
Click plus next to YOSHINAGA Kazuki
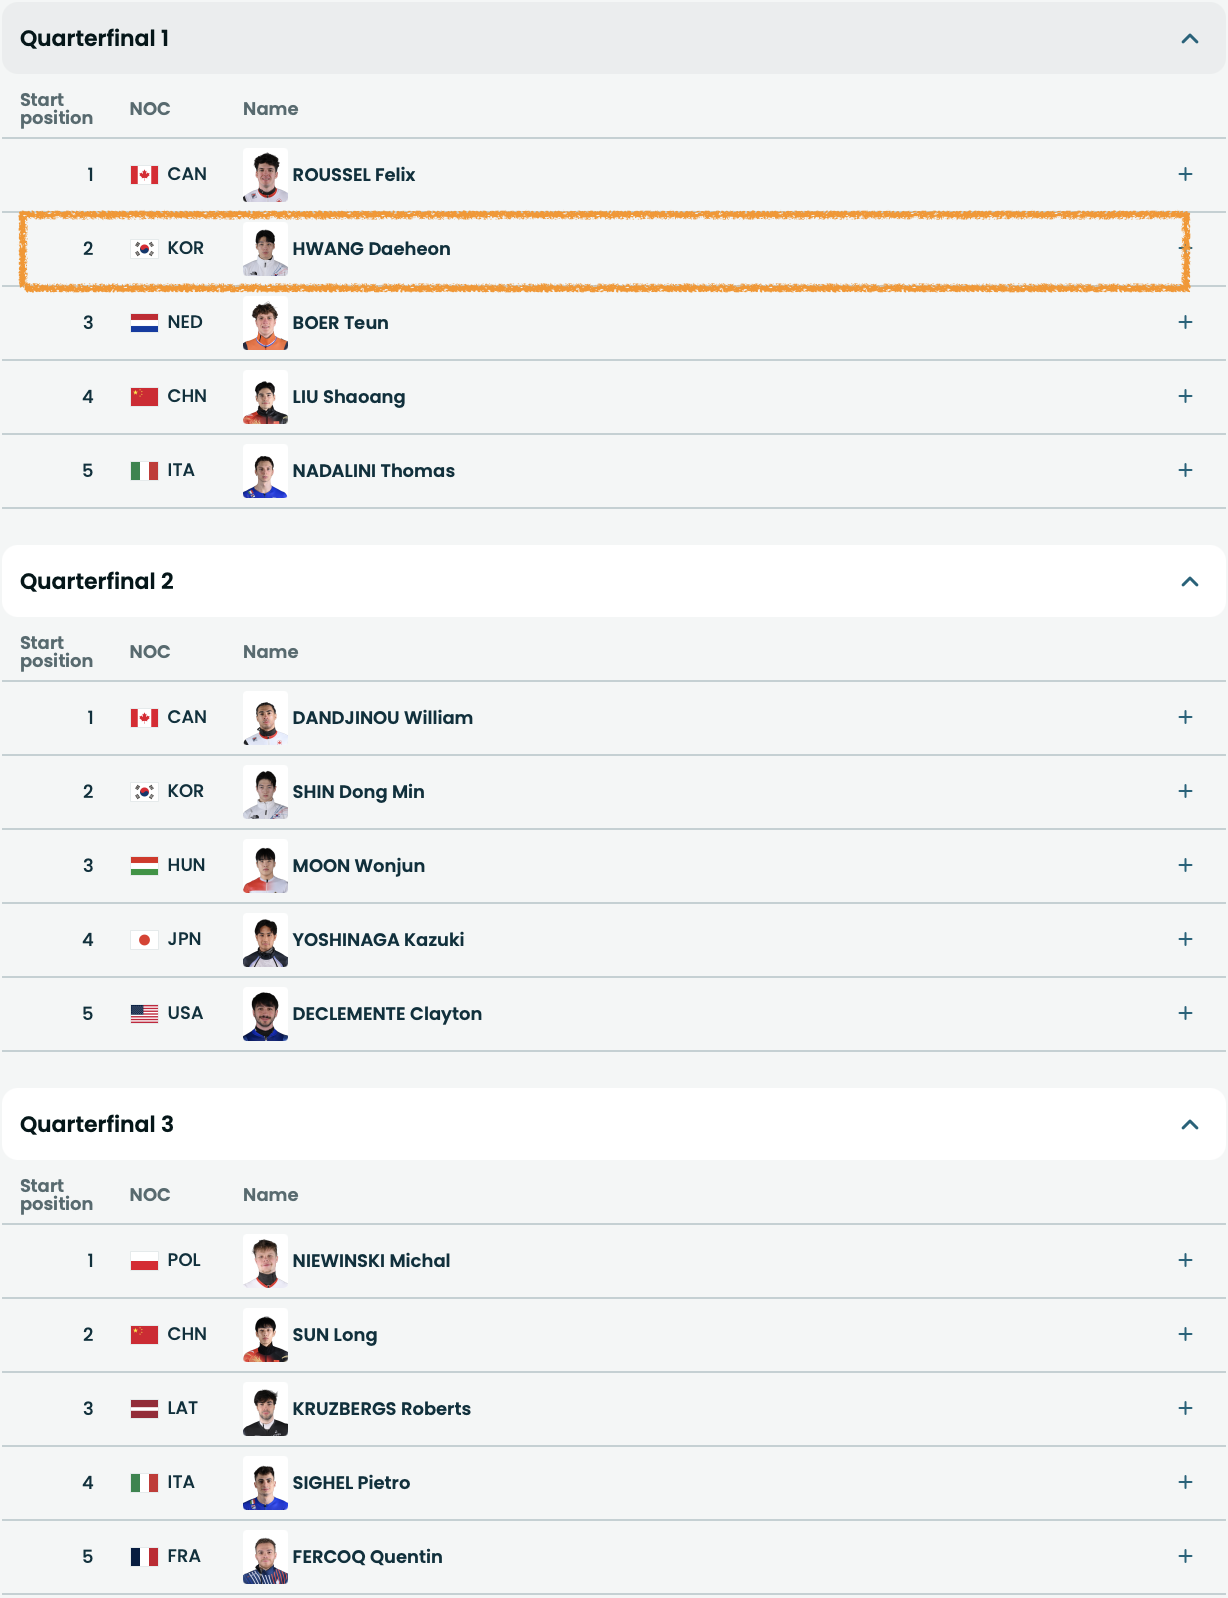tap(1185, 939)
